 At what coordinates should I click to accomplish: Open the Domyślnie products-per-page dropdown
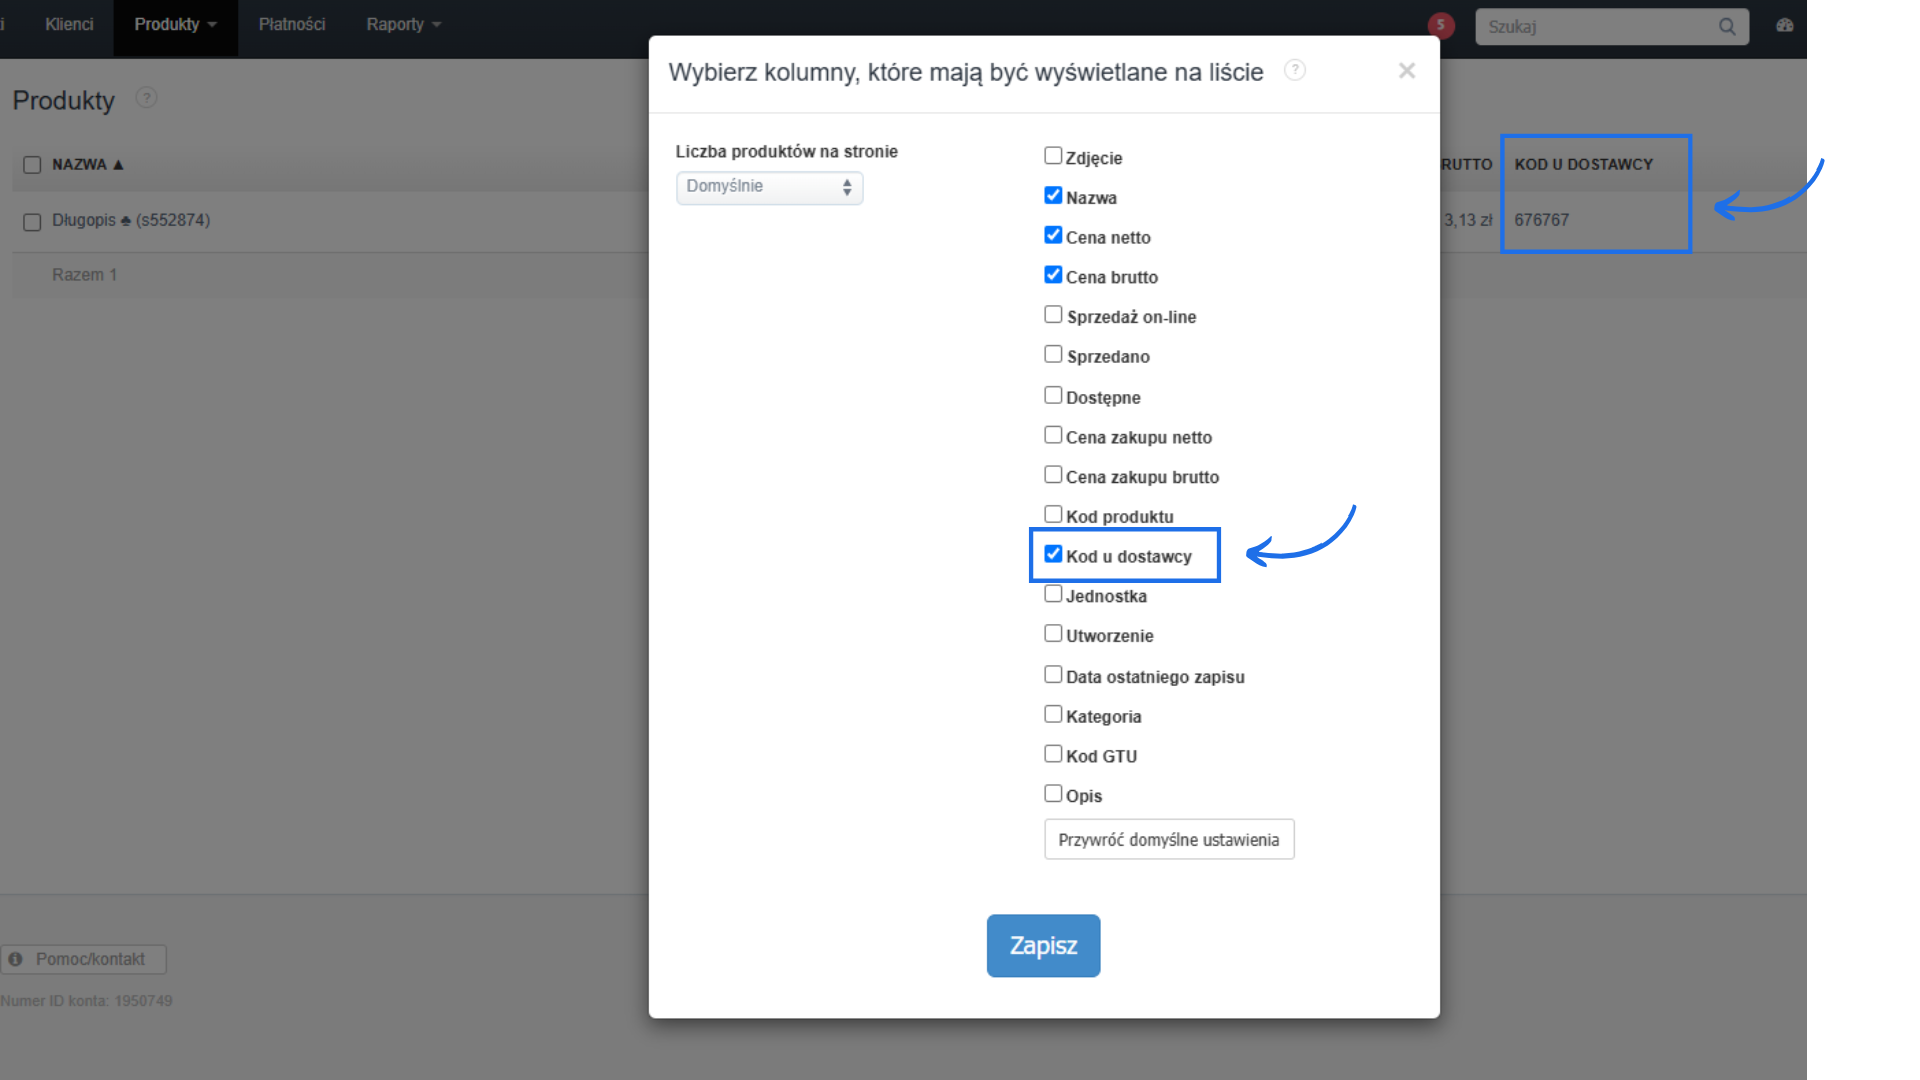click(769, 187)
